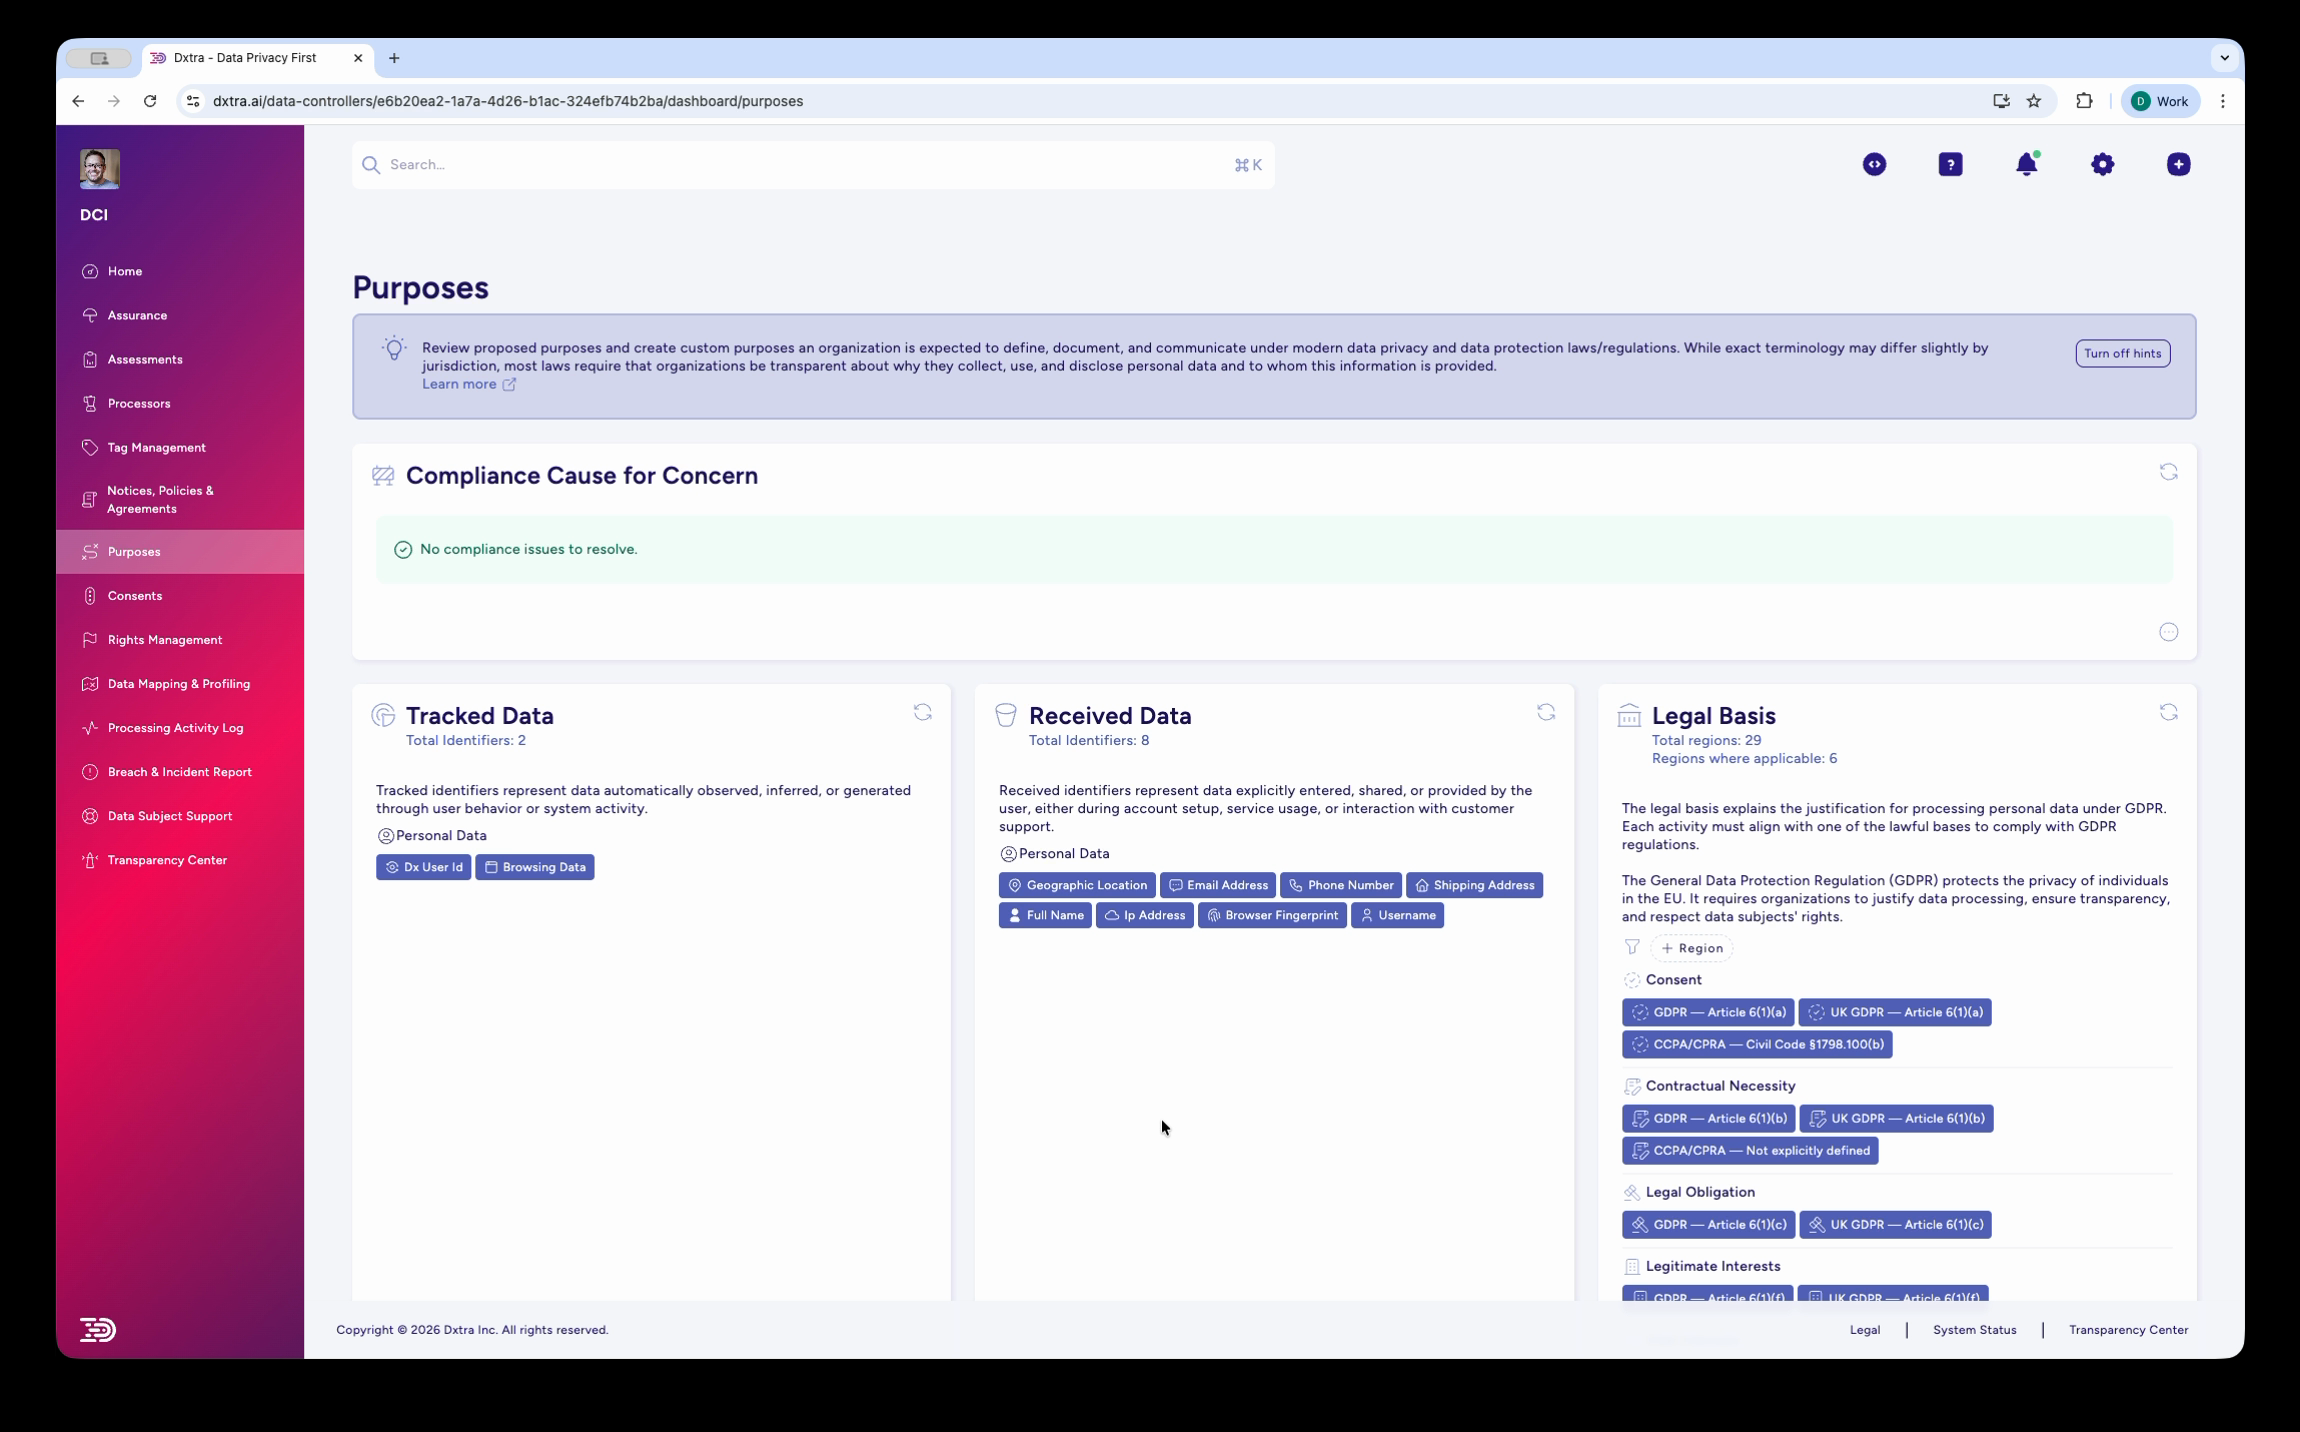Open the more-options ellipsis on Compliance card

tap(2168, 632)
